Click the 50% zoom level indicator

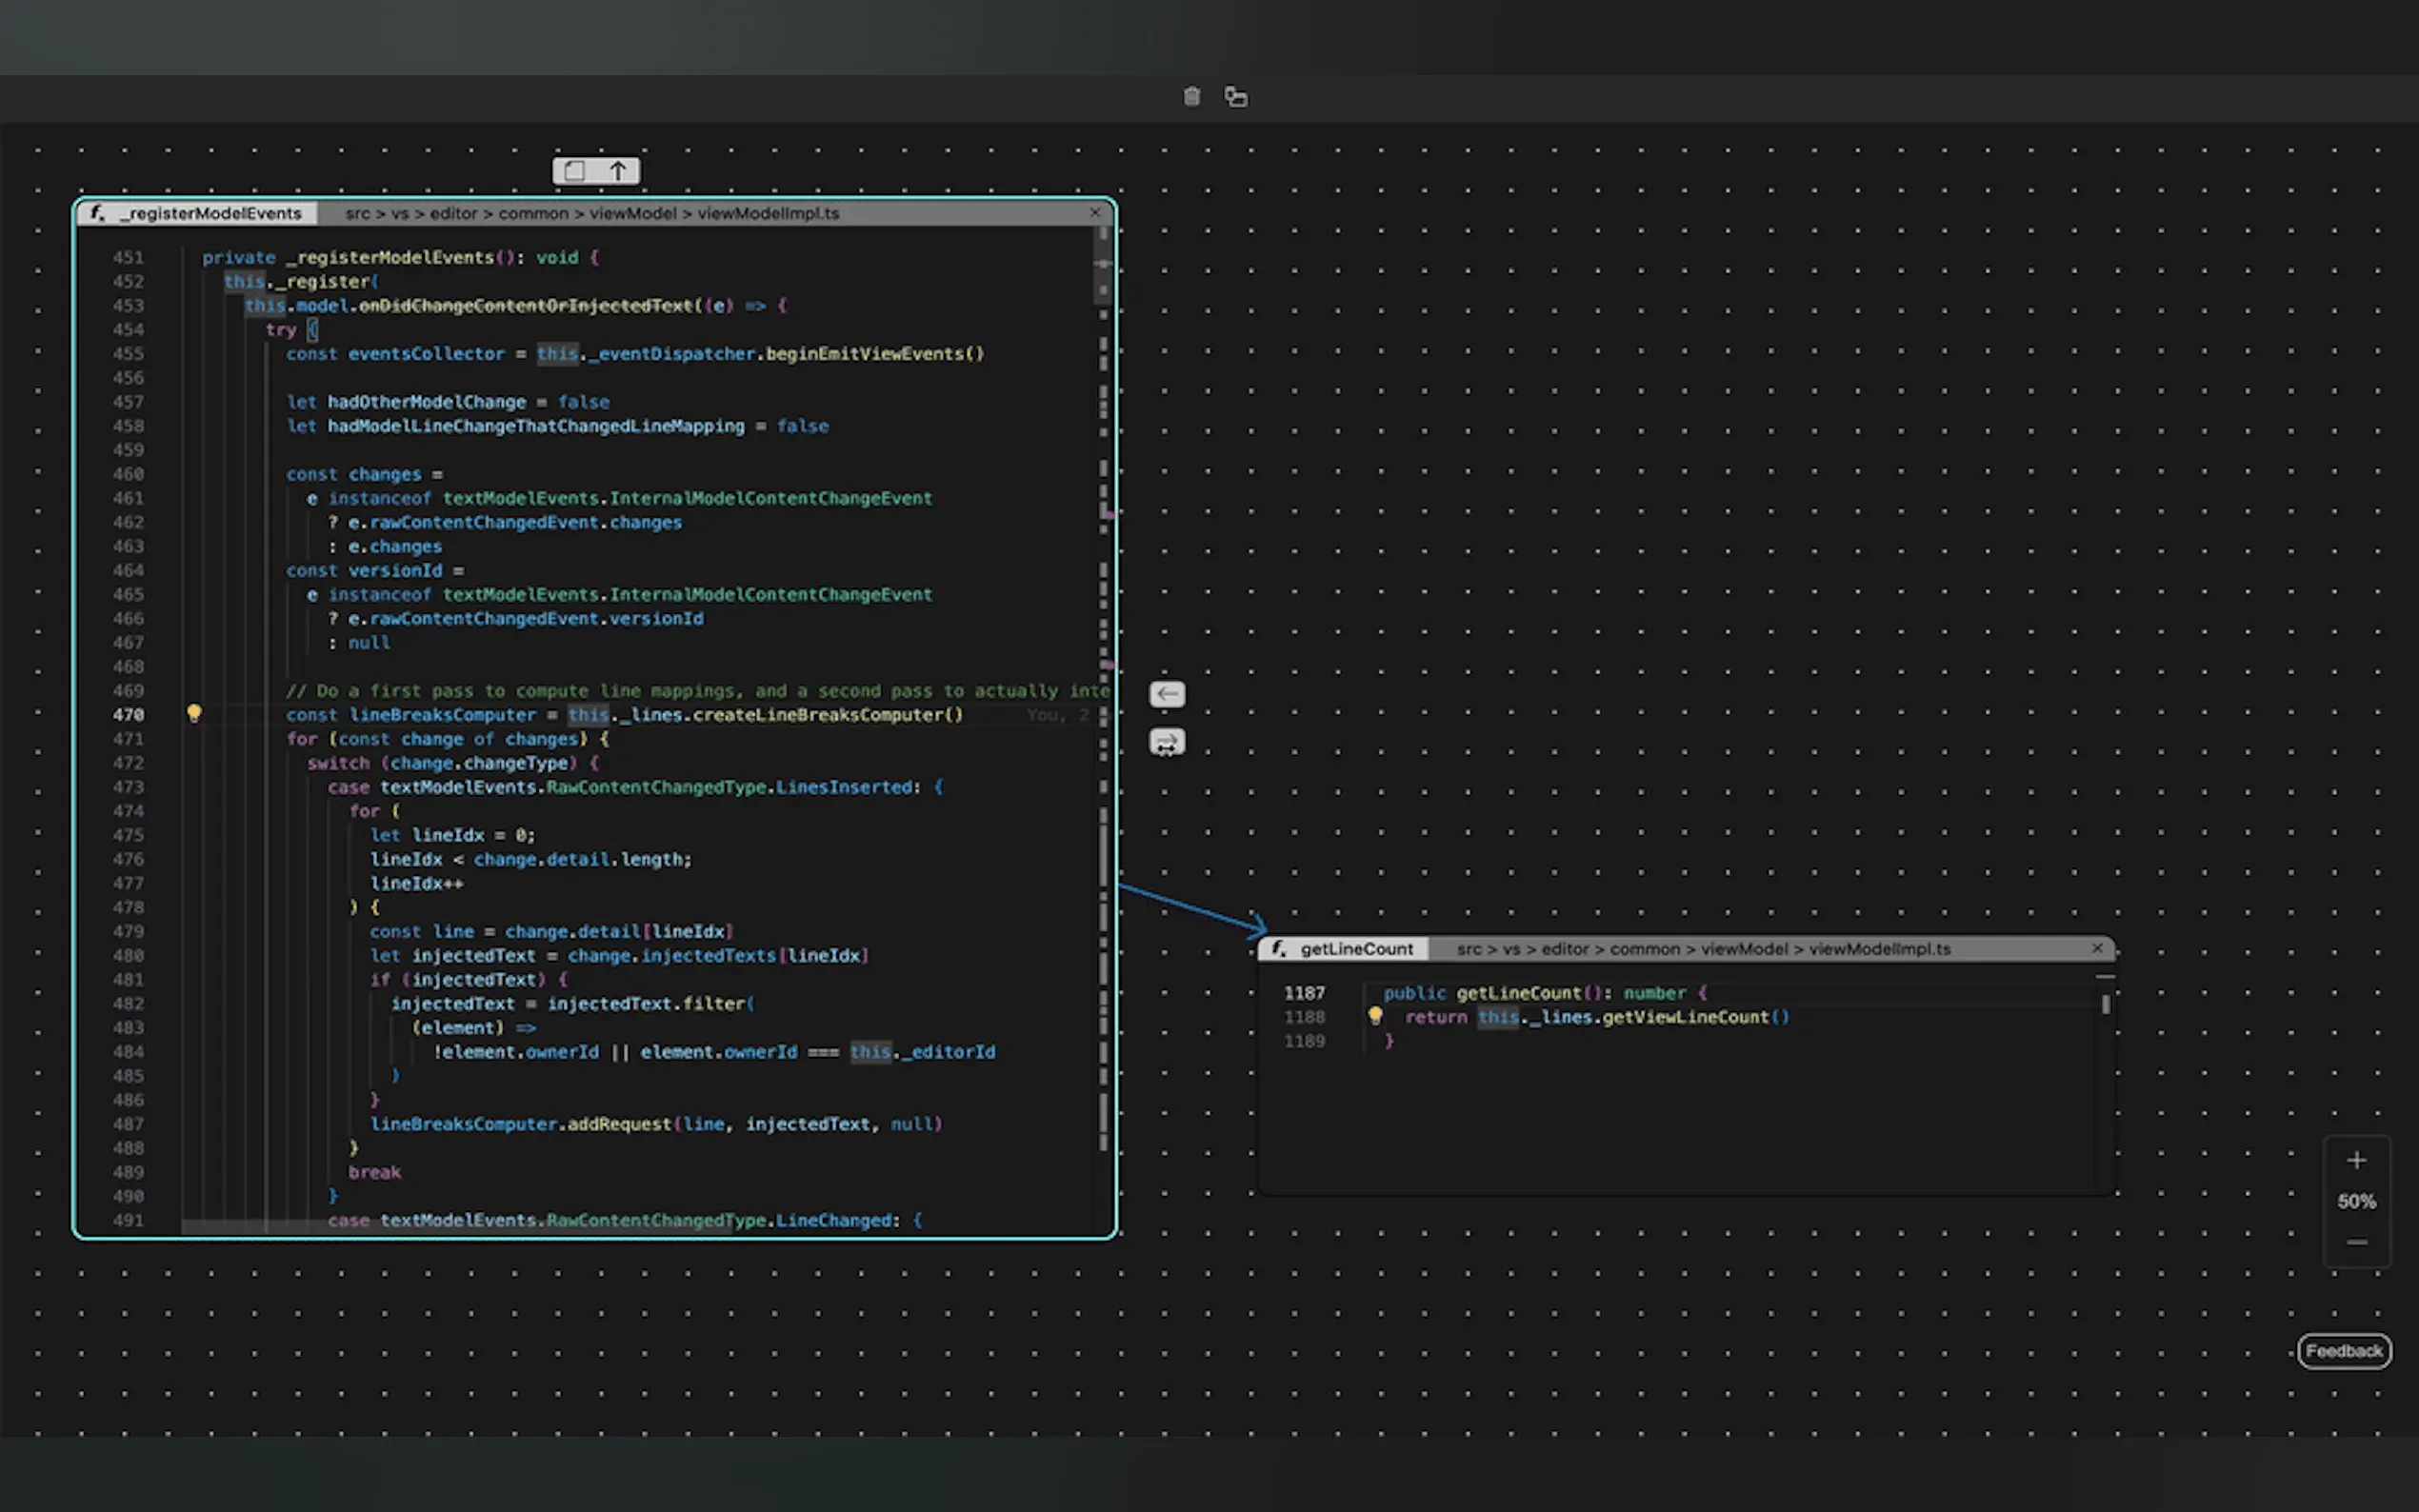(x=2356, y=1201)
